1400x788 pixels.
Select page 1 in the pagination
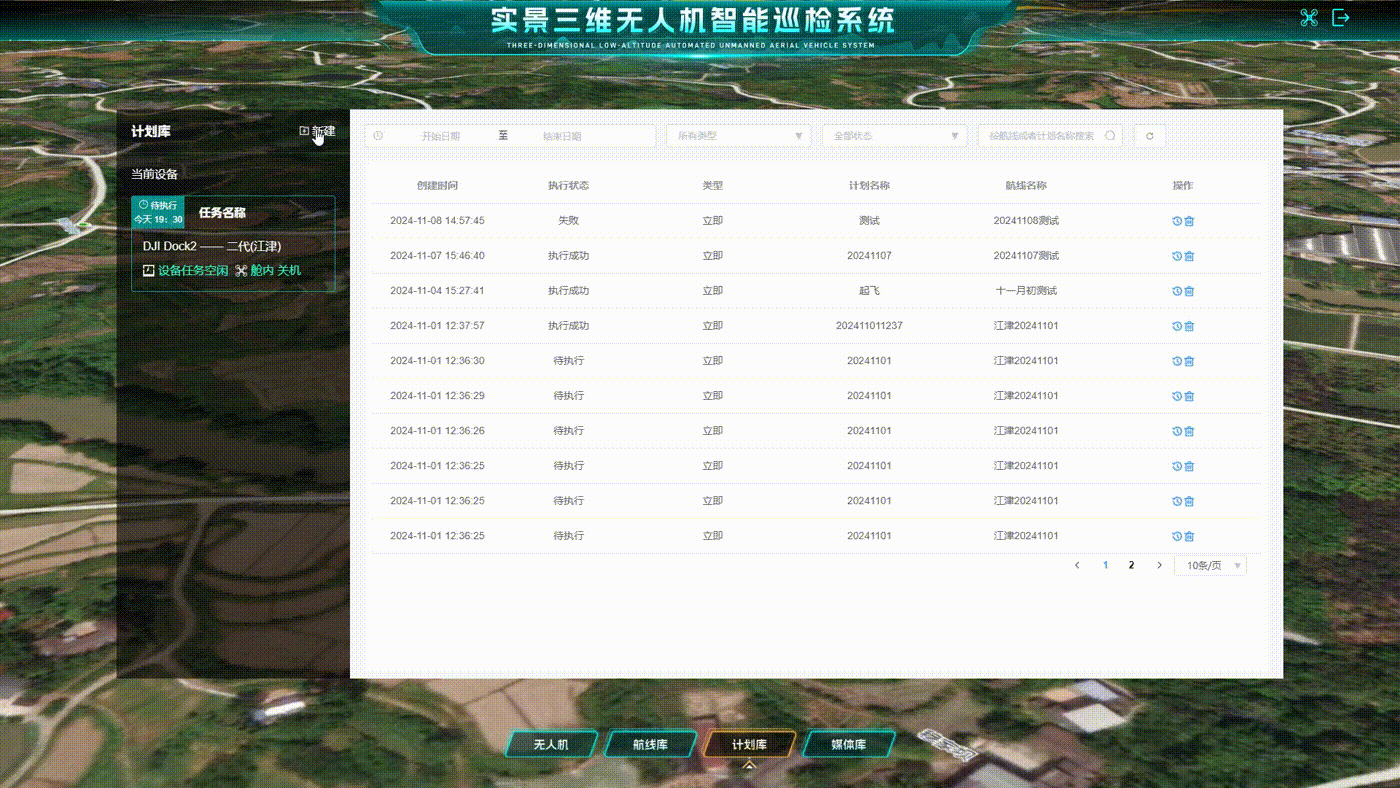click(1105, 565)
